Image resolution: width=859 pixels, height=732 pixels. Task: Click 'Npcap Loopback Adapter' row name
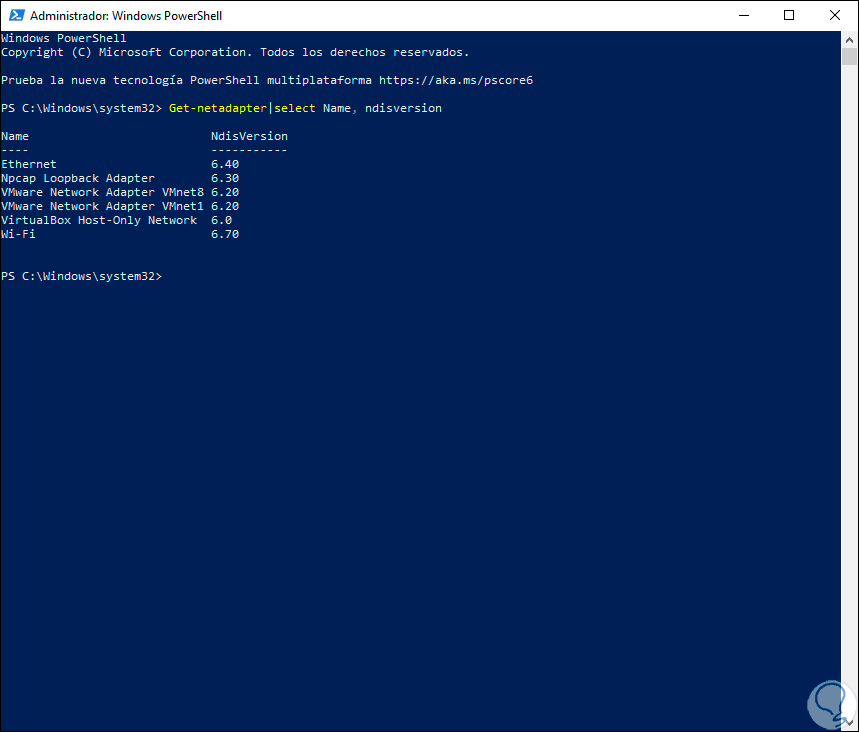pyautogui.click(x=78, y=179)
